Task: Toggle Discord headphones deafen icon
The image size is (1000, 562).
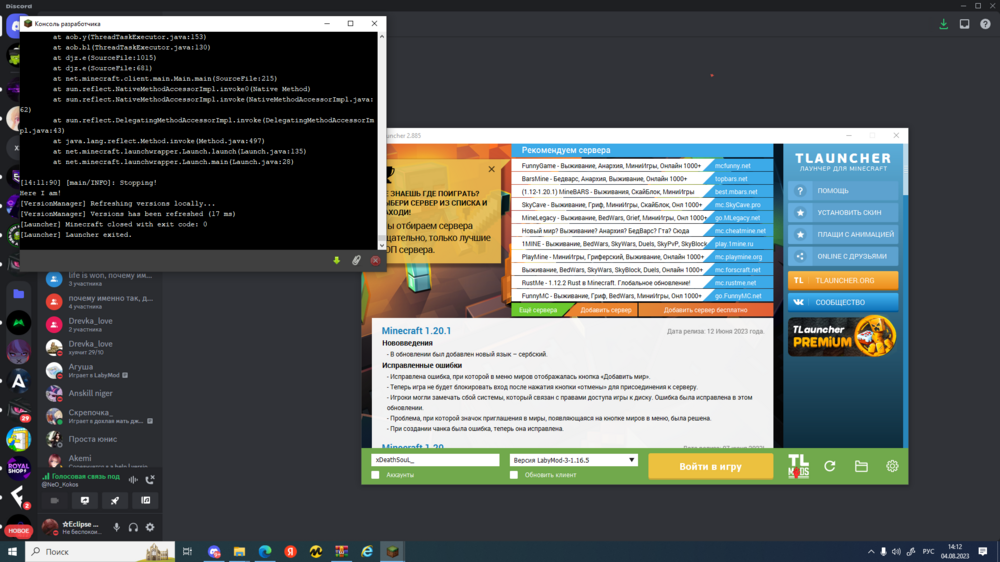Action: pos(133,528)
